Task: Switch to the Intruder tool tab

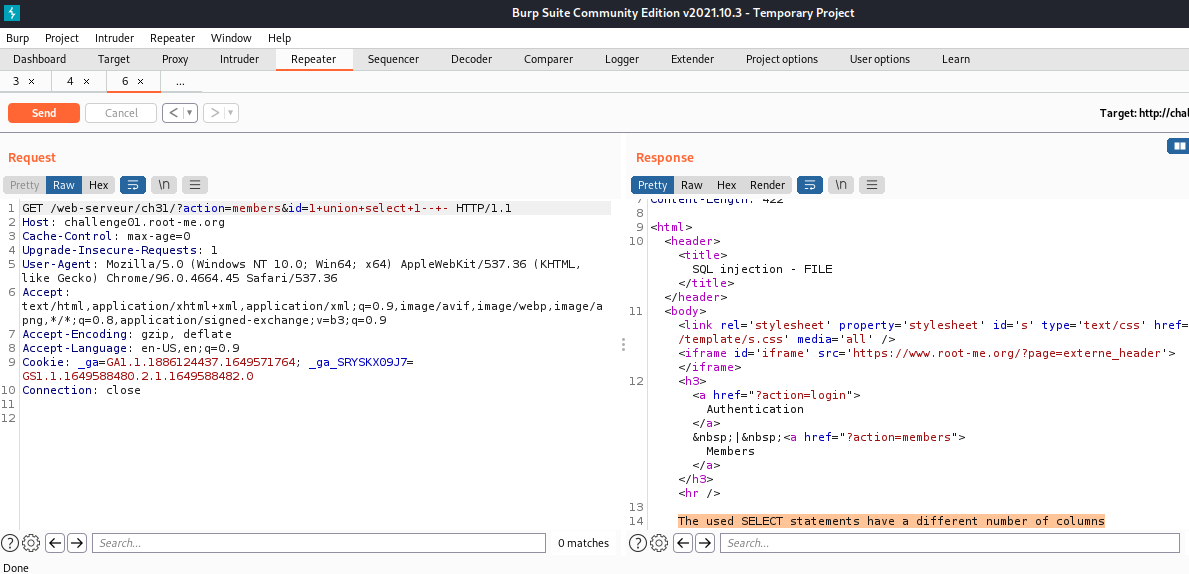Action: 240,59
